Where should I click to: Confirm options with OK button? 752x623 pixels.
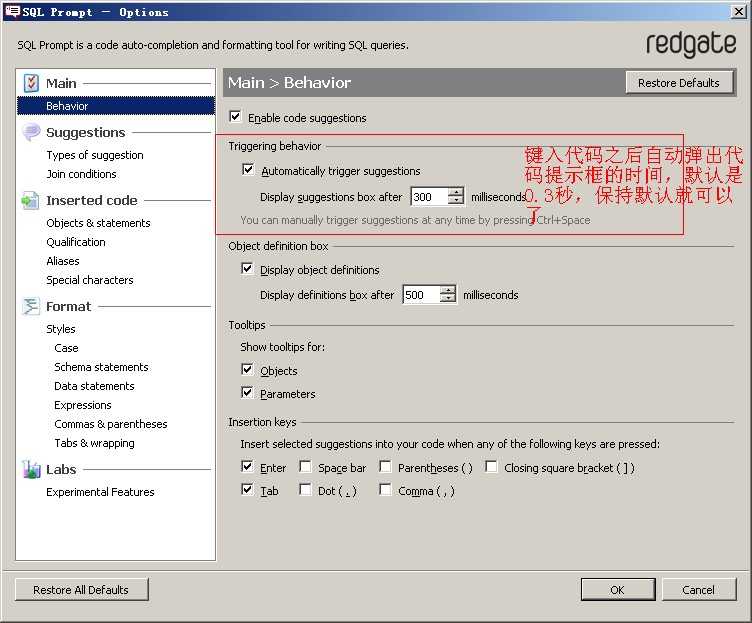(618, 589)
